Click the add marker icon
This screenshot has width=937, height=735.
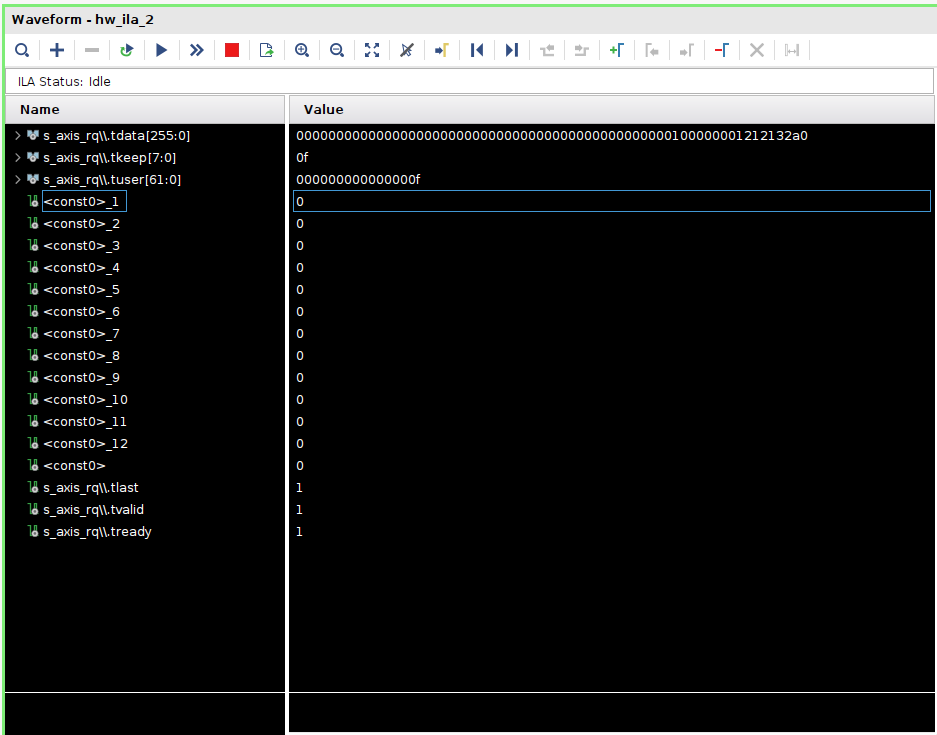616,50
